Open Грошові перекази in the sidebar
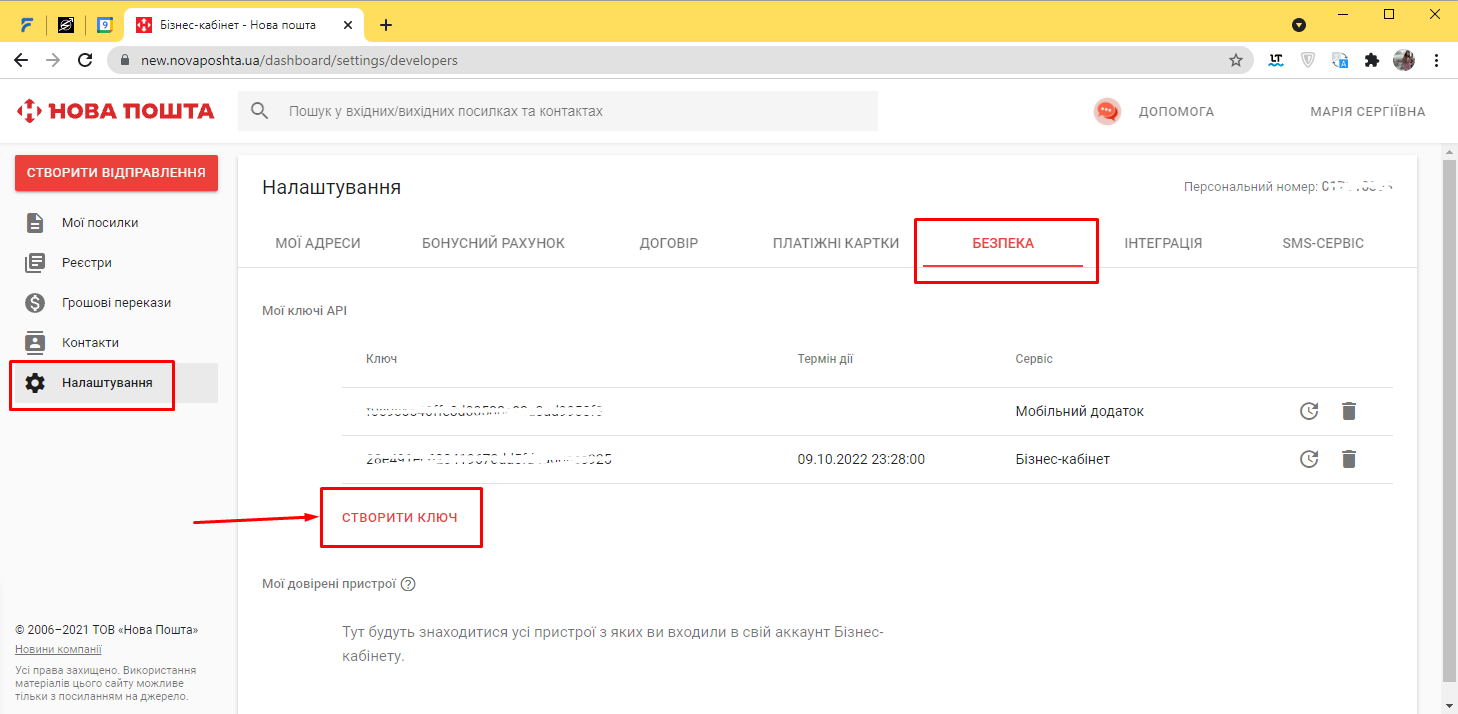The image size is (1458, 714). (116, 302)
